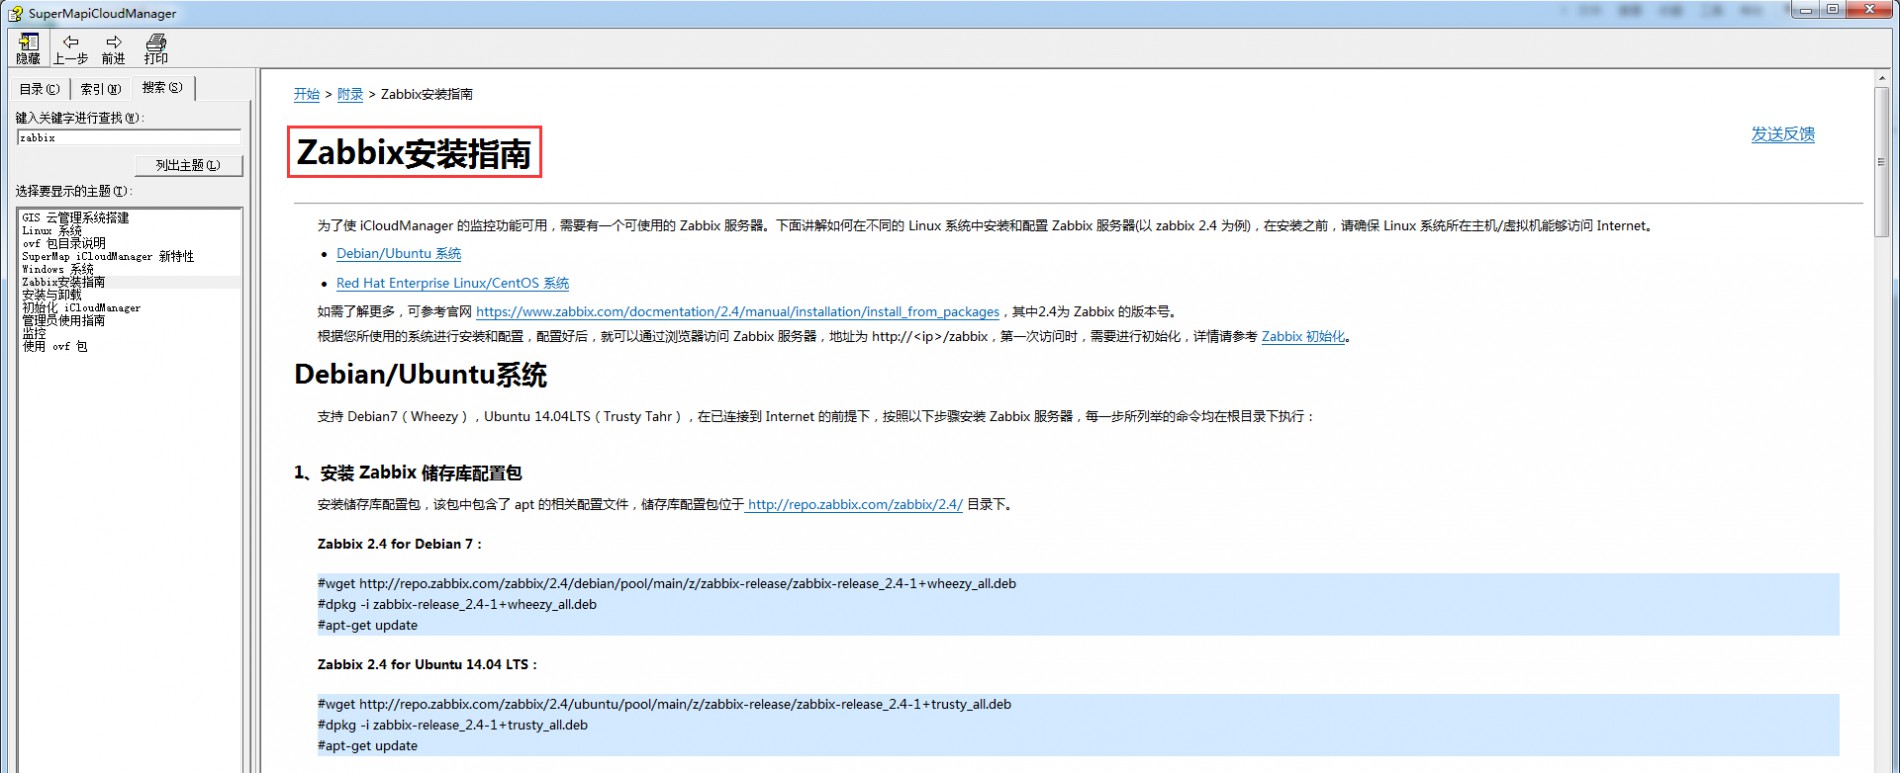
Task: Click the Debian/Ubuntu系统 section heading
Action: (x=420, y=376)
